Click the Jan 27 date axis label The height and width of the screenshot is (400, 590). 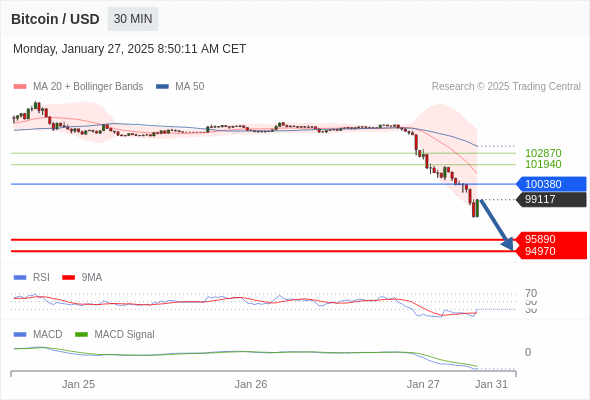(x=423, y=384)
